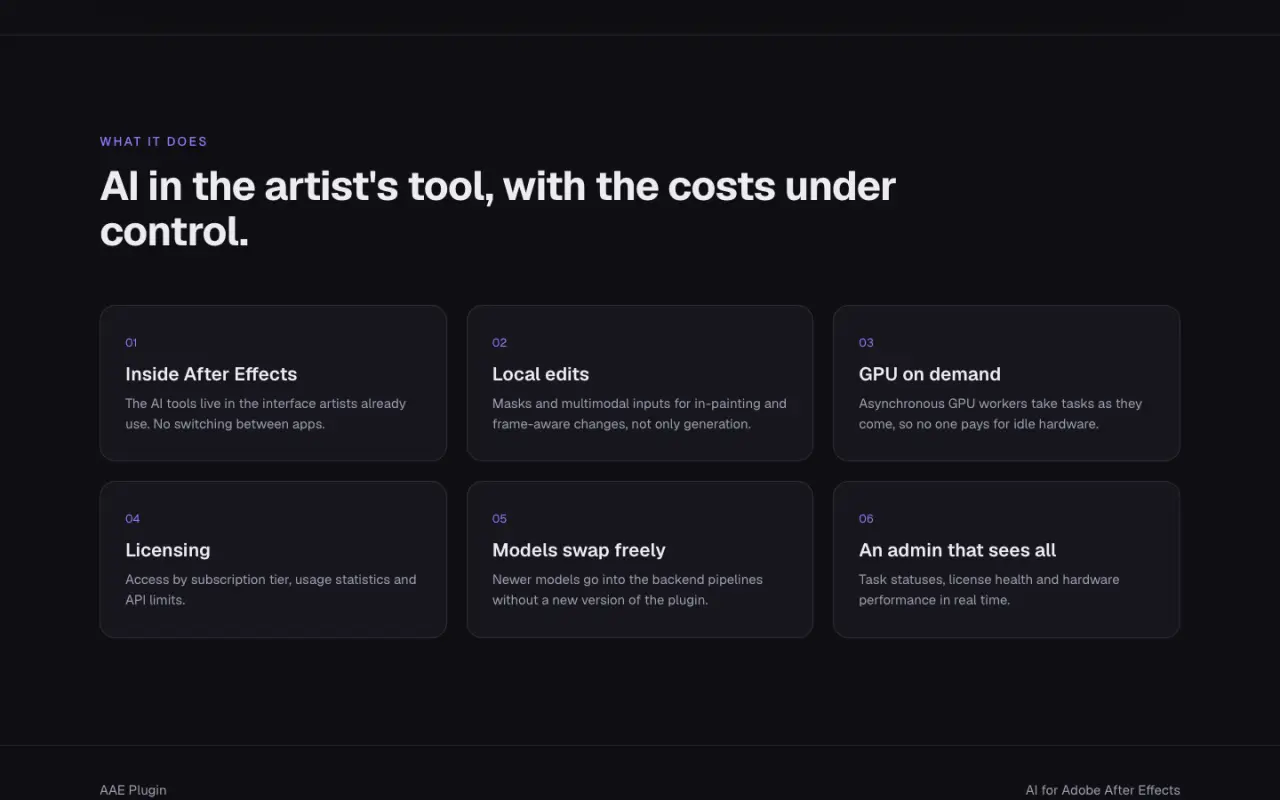Click card number 02 label
Screen dimensions: 1280x800
tap(500, 343)
